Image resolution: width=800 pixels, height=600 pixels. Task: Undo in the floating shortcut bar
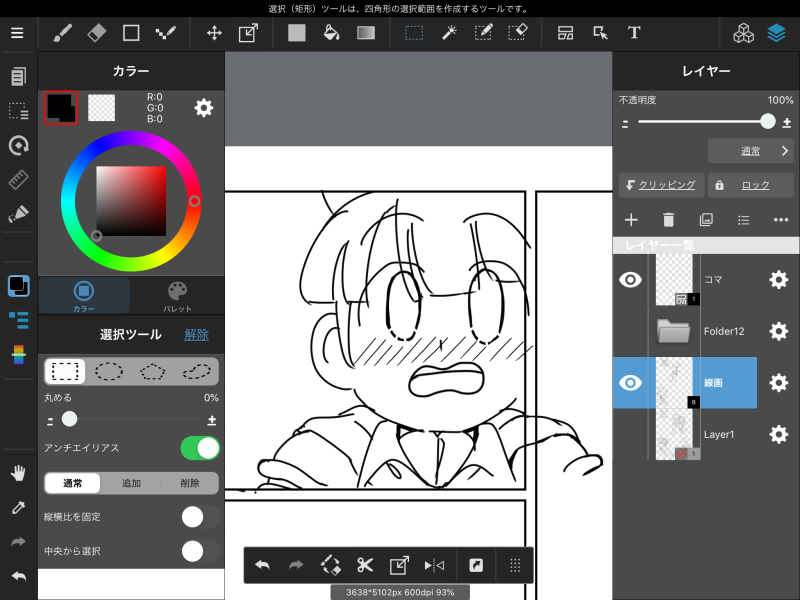point(262,565)
